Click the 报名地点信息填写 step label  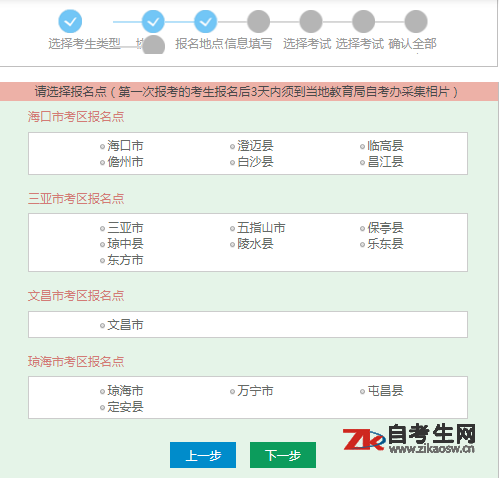[224, 44]
